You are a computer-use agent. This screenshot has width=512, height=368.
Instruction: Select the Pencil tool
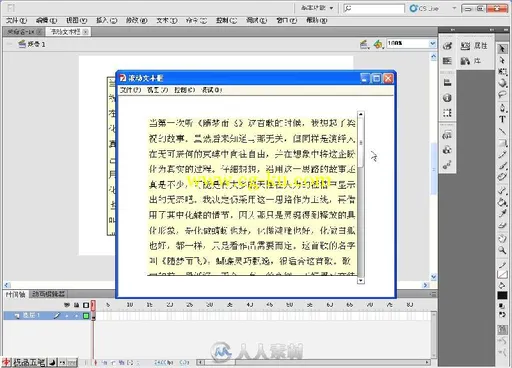tap(502, 154)
